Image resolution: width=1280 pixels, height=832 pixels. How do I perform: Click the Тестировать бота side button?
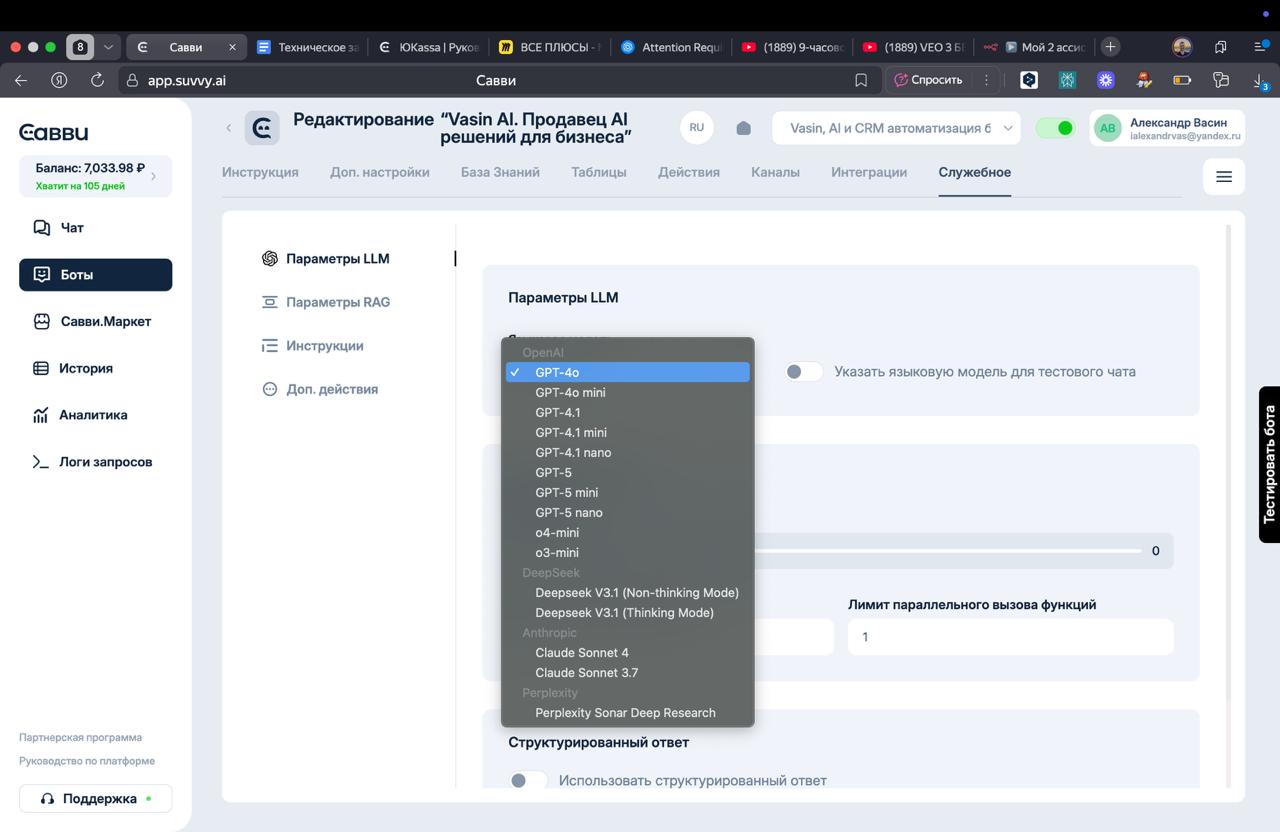pyautogui.click(x=1269, y=464)
